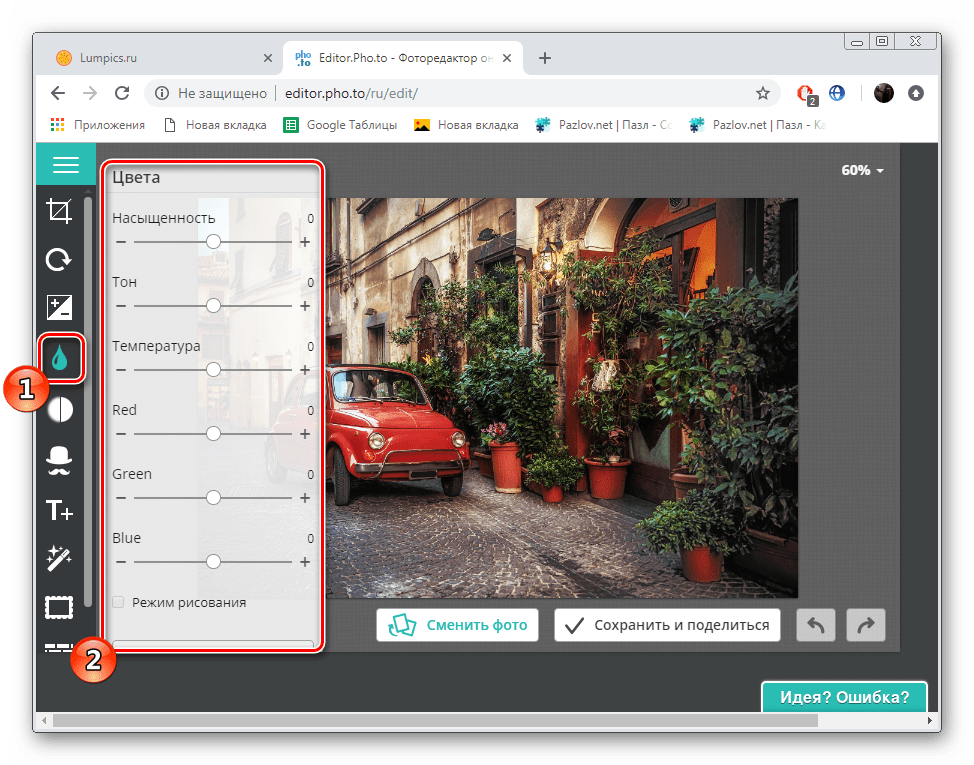
Task: Open the Идея? Ошибка? feedback button
Action: (844, 697)
